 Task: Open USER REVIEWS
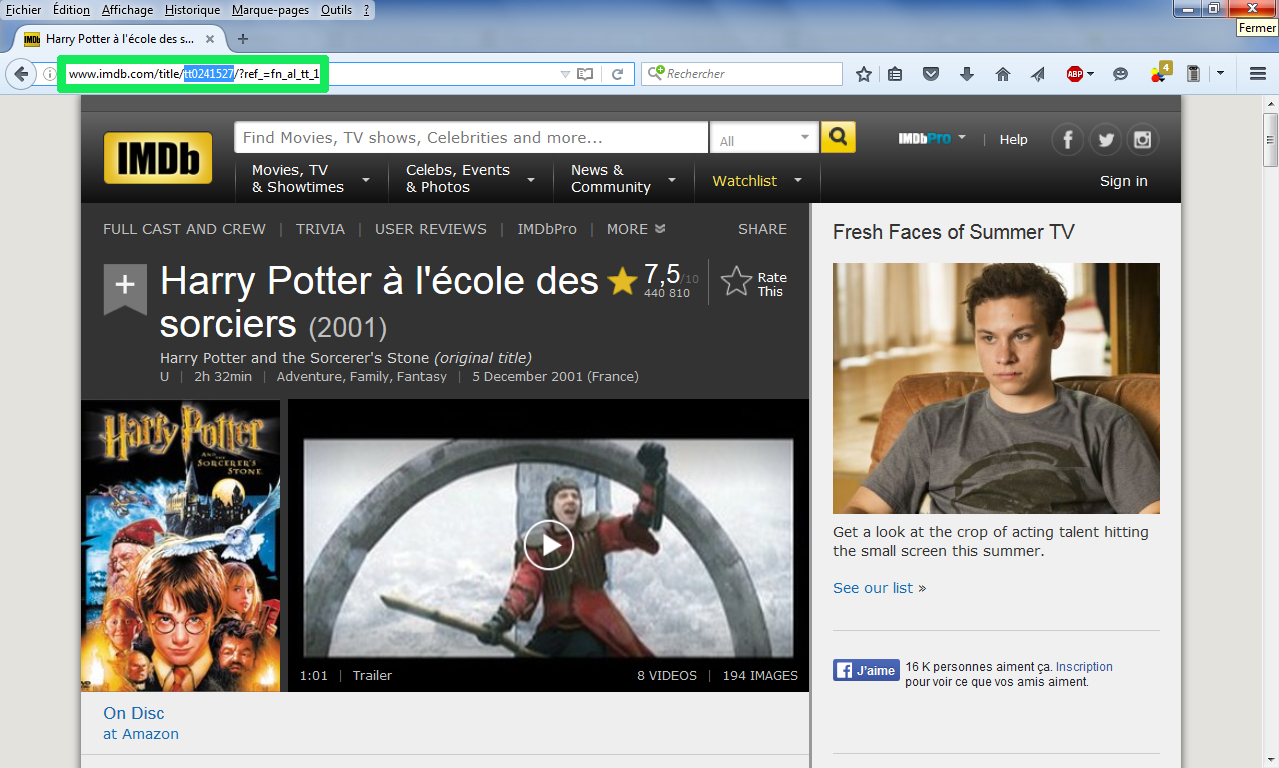tap(431, 229)
